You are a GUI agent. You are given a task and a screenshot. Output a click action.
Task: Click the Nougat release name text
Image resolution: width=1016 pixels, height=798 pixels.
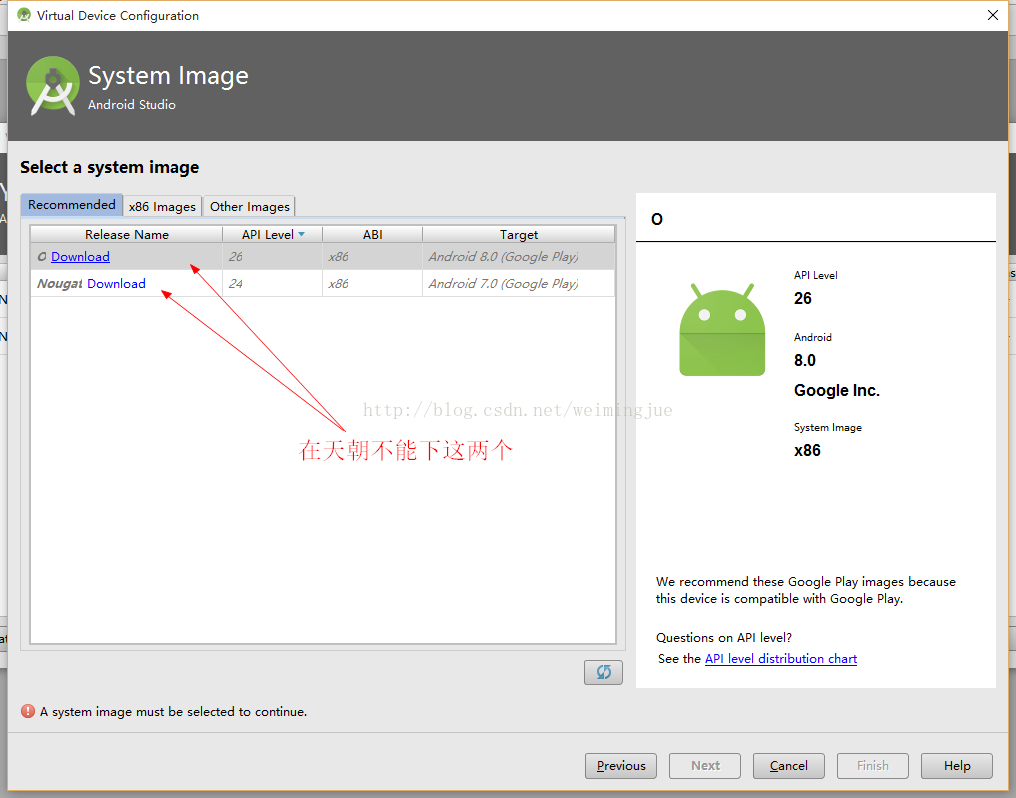(x=60, y=284)
